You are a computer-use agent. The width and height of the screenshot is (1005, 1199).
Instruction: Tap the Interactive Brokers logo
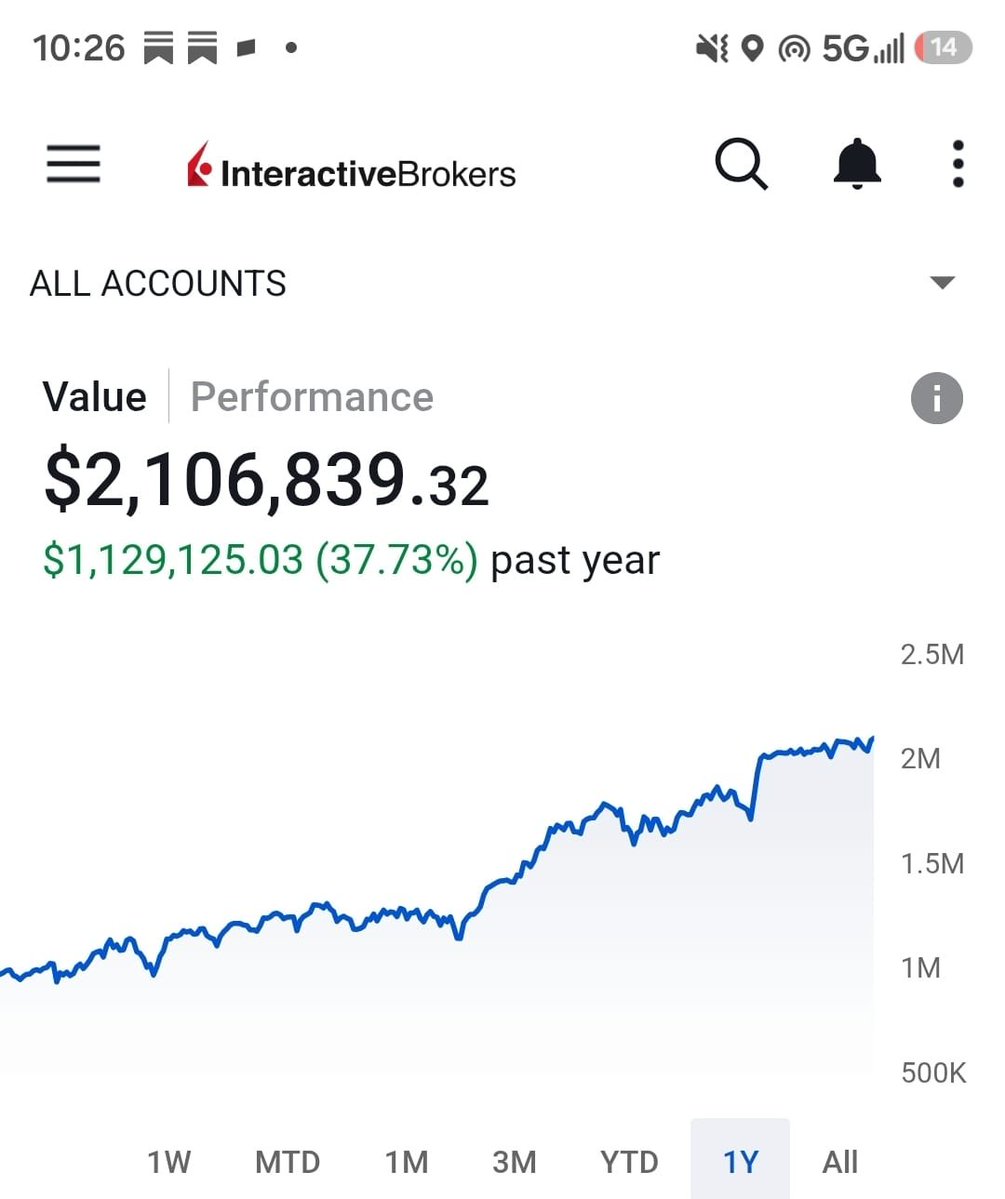coord(351,166)
